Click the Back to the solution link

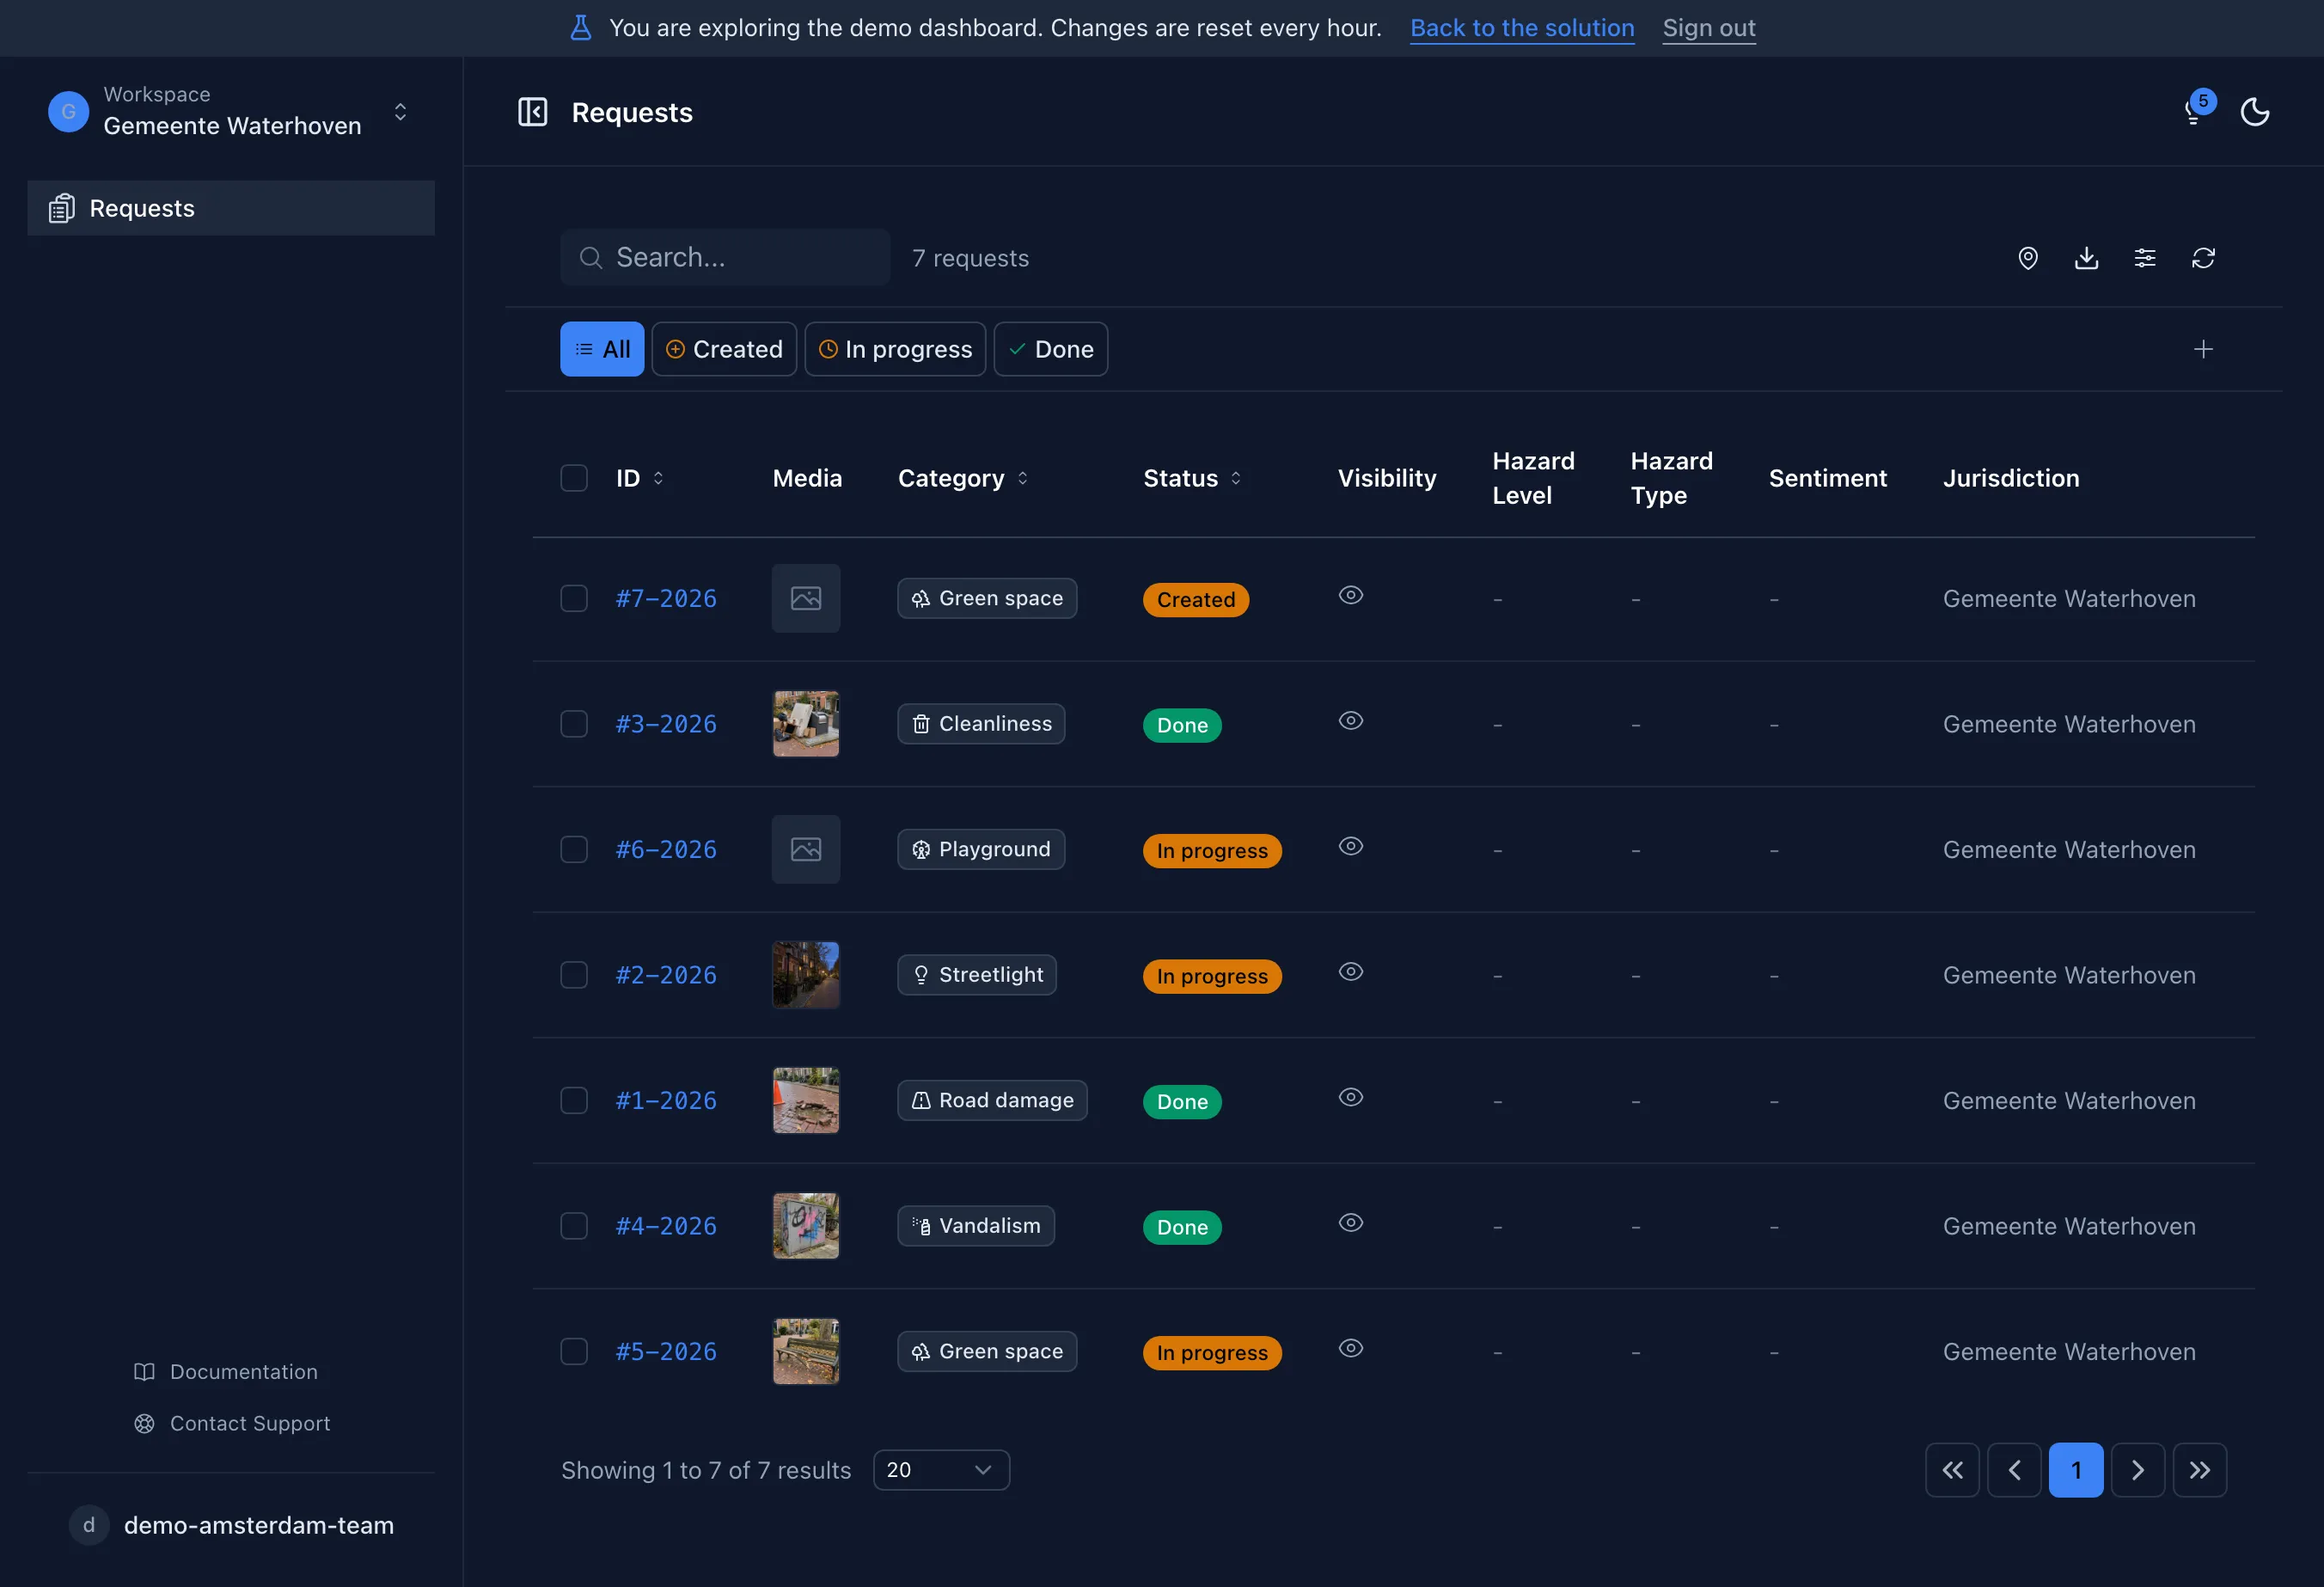pos(1521,28)
